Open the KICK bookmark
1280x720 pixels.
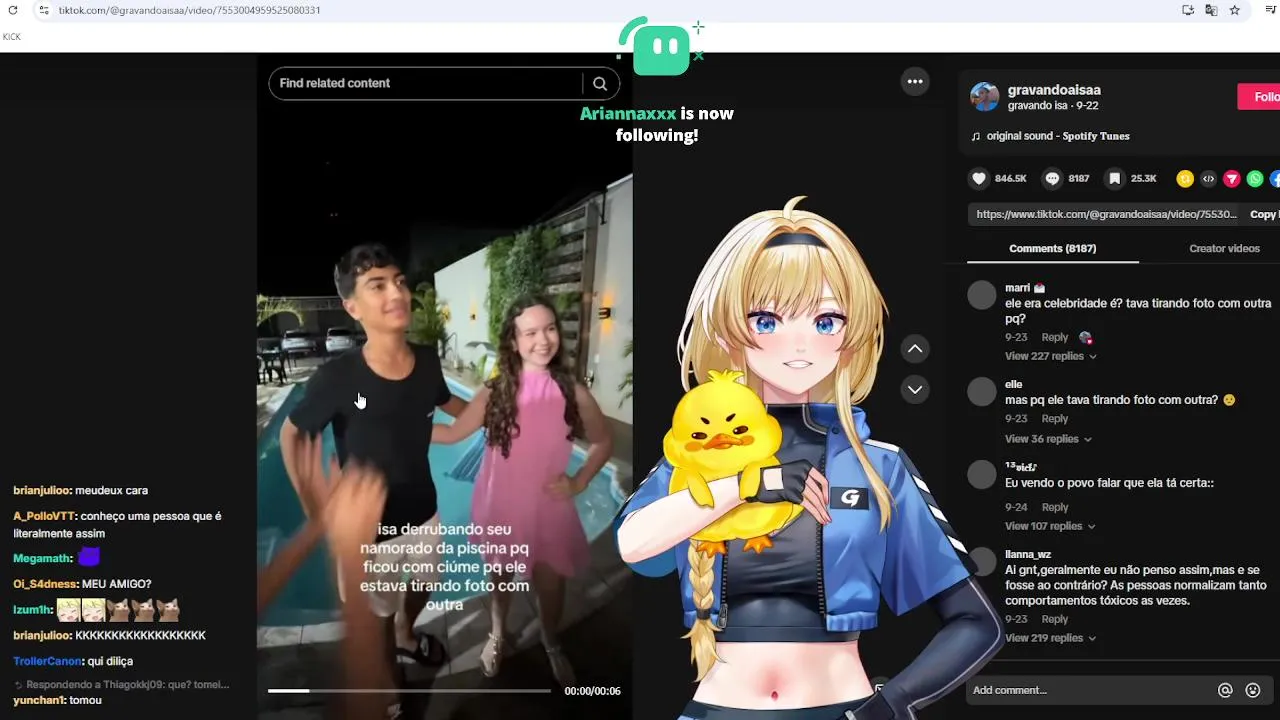click(12, 37)
